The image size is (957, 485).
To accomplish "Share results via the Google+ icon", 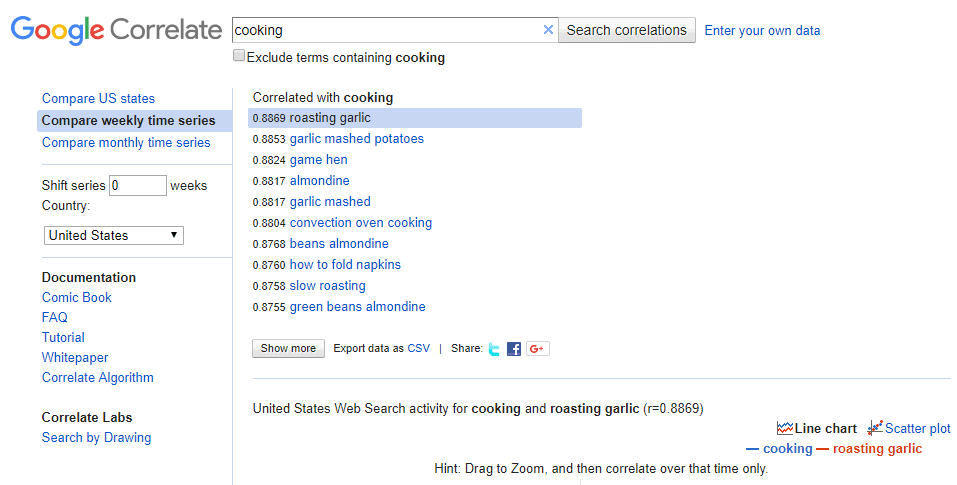I will click(x=538, y=349).
